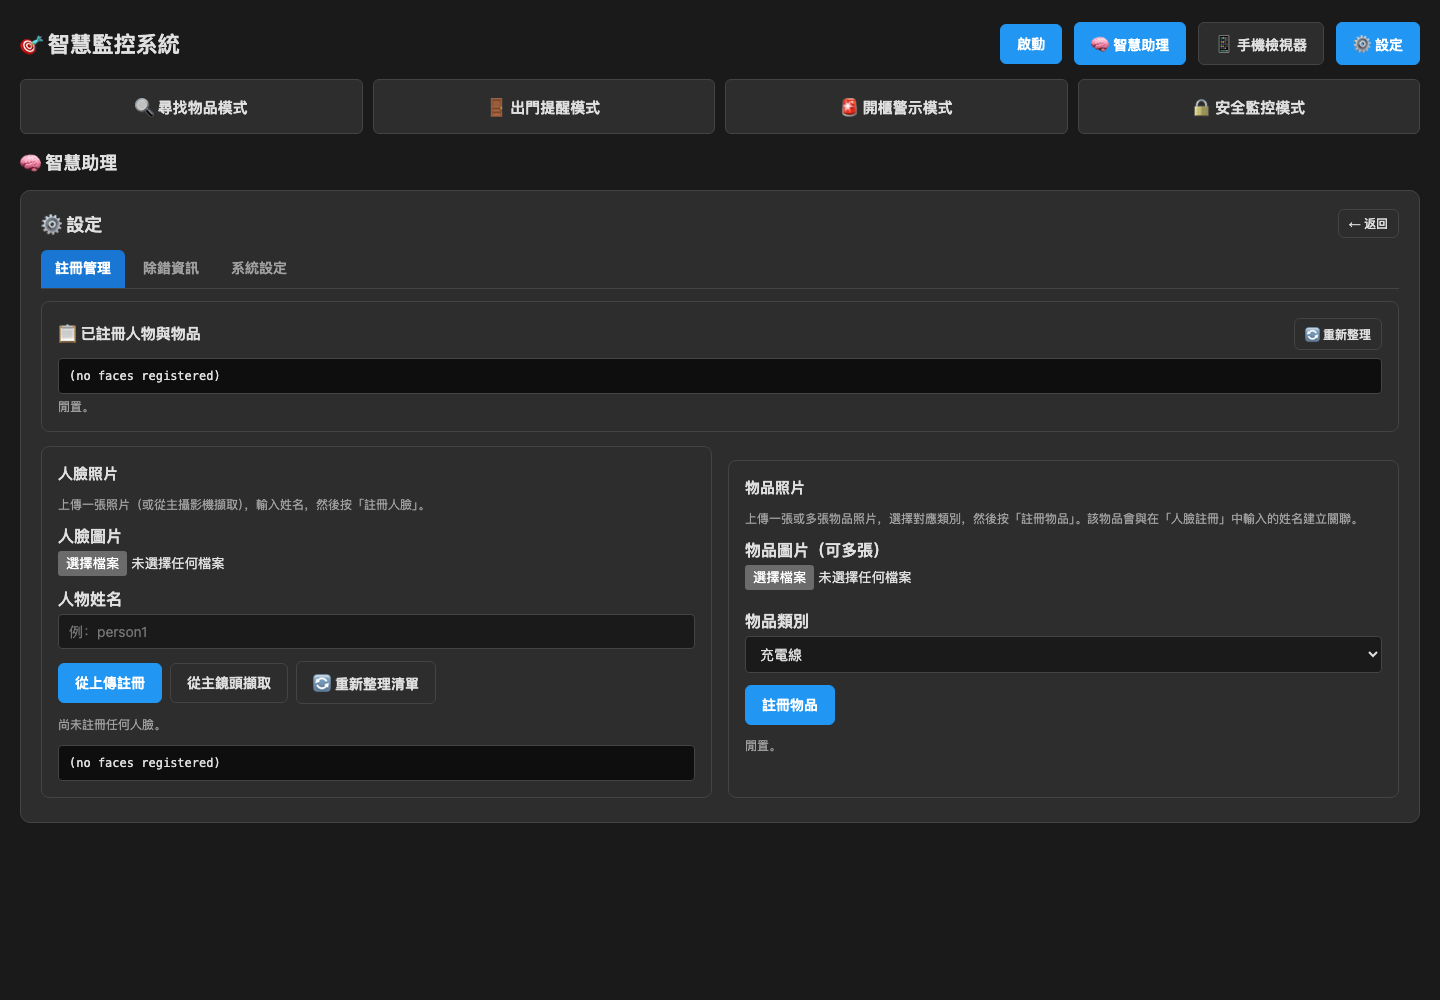
Task: Click 從主鏡頭擷取 button
Action: pos(229,683)
